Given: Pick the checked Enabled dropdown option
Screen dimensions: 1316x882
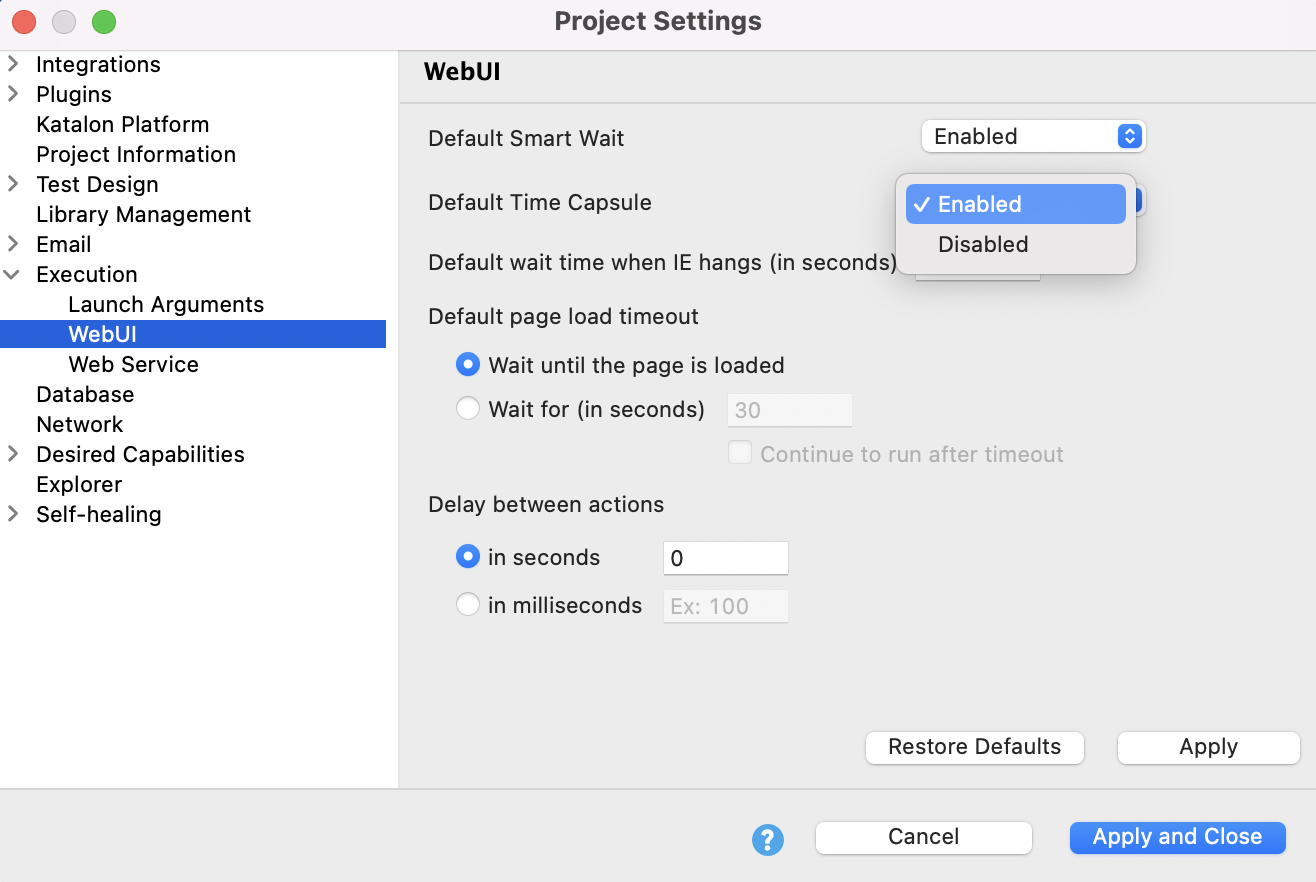Looking at the screenshot, I should pos(1015,204).
